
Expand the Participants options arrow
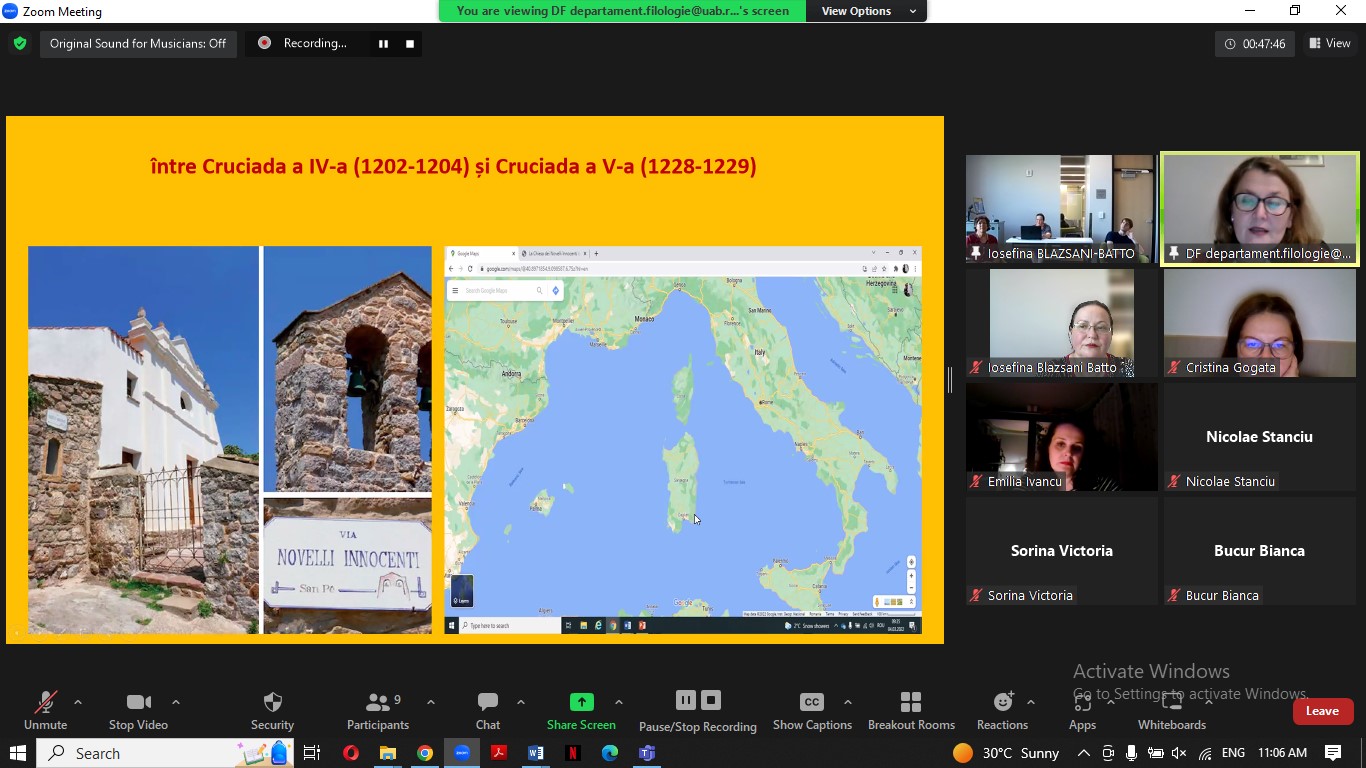click(x=431, y=702)
